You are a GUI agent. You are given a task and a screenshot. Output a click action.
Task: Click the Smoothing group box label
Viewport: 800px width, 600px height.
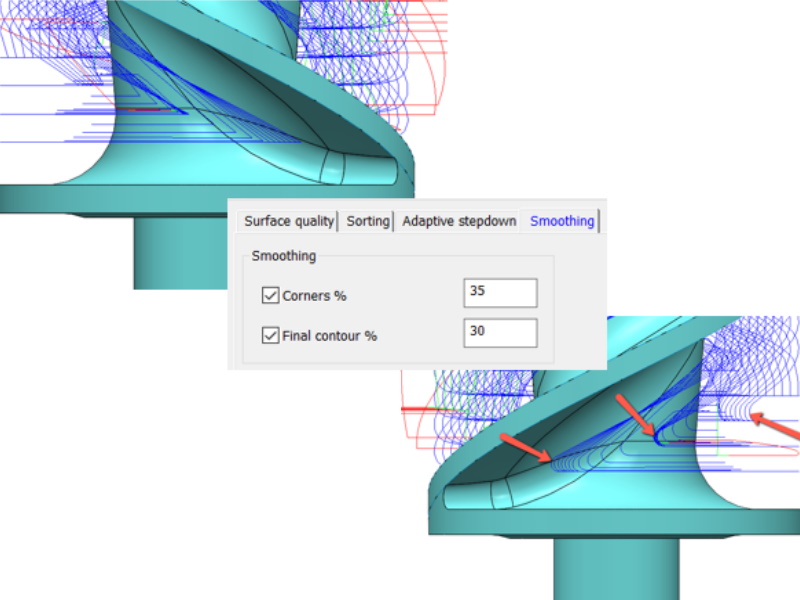pos(282,256)
